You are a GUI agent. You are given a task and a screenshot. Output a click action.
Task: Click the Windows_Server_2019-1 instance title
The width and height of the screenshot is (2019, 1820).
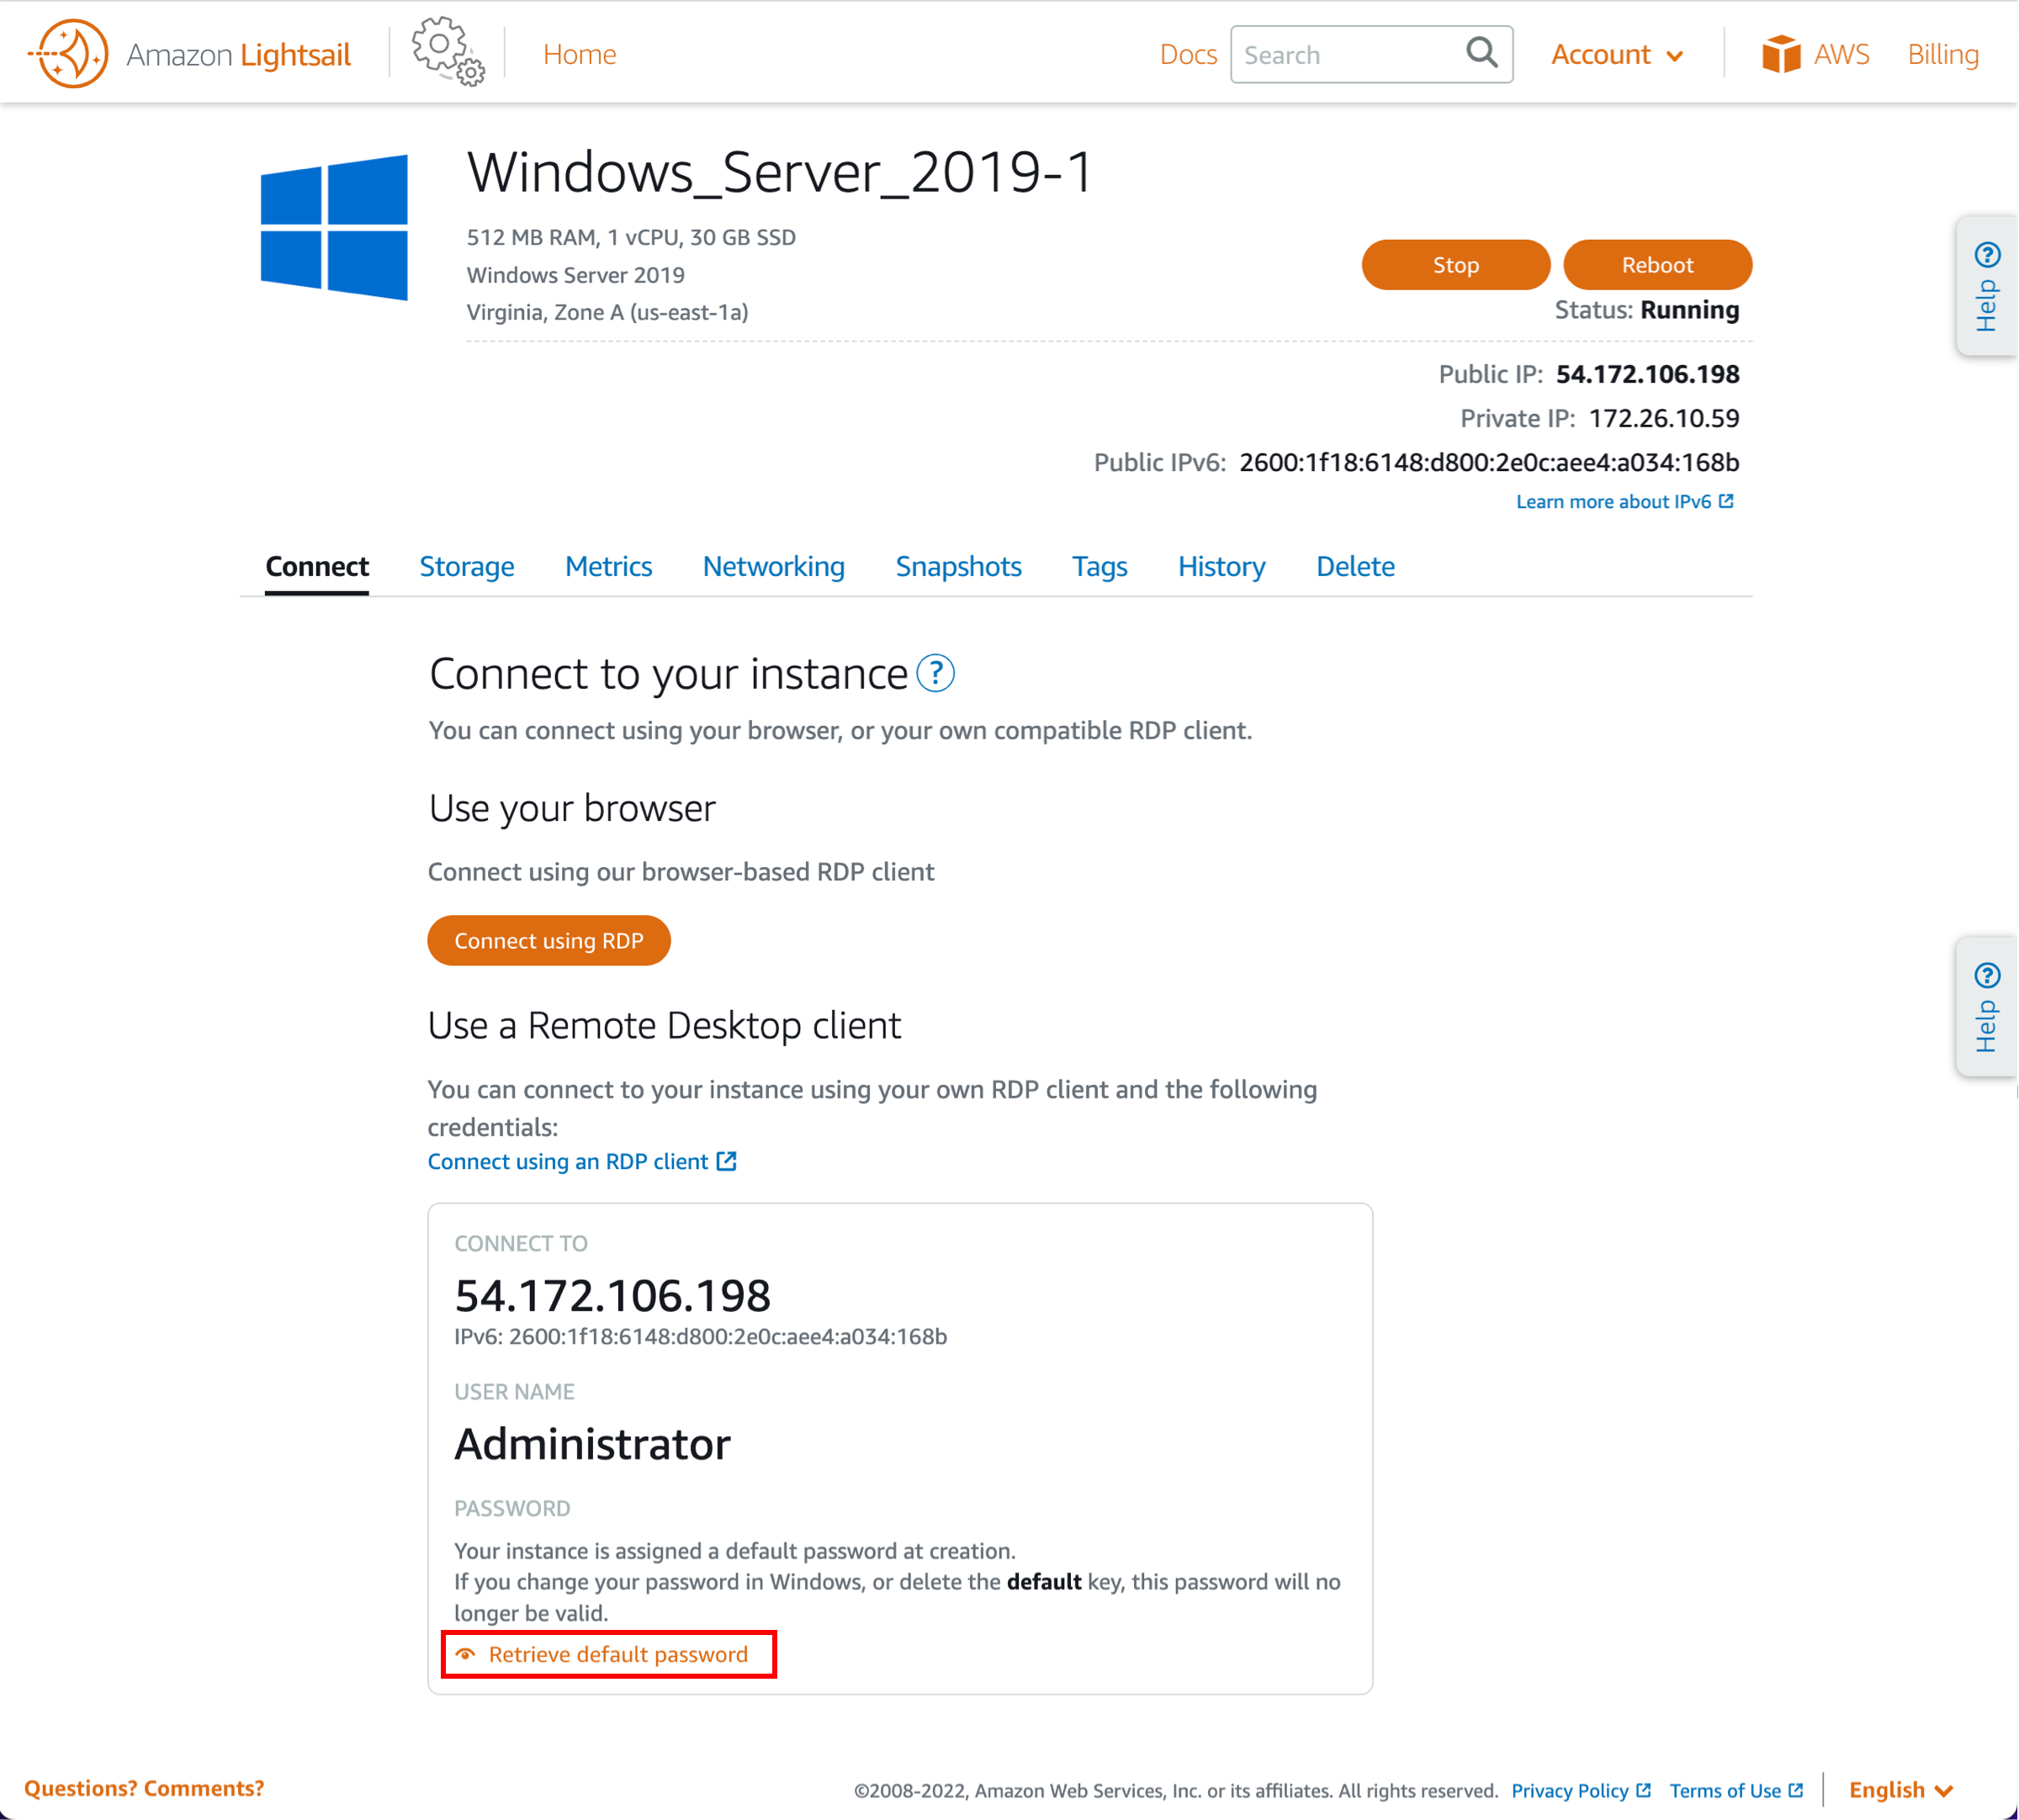pos(780,172)
